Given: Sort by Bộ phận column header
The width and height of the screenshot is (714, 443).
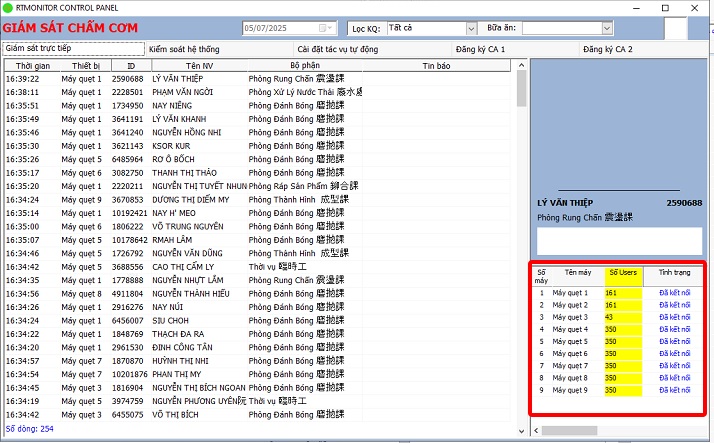Looking at the screenshot, I should coord(305,66).
